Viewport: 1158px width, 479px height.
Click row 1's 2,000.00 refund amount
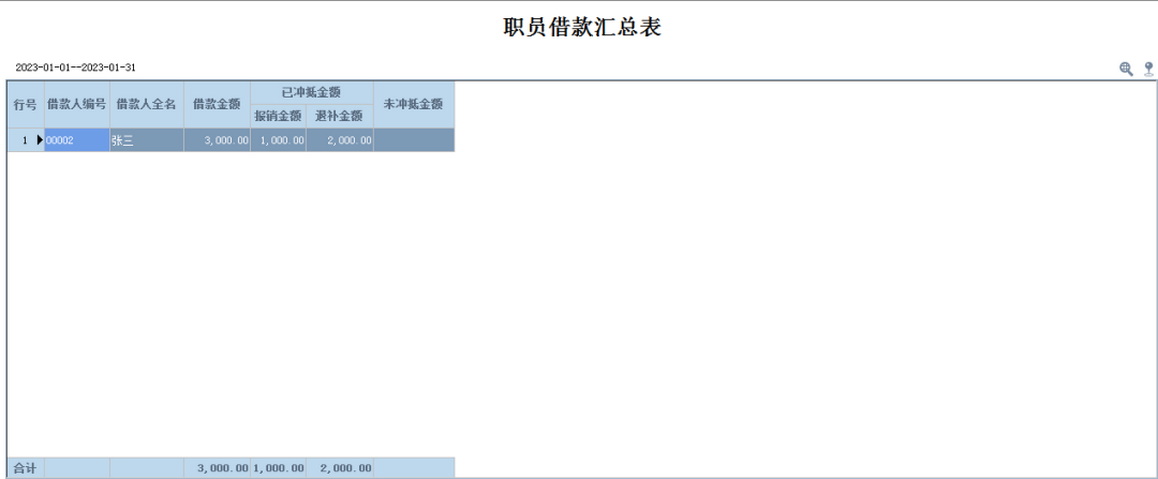340,141
